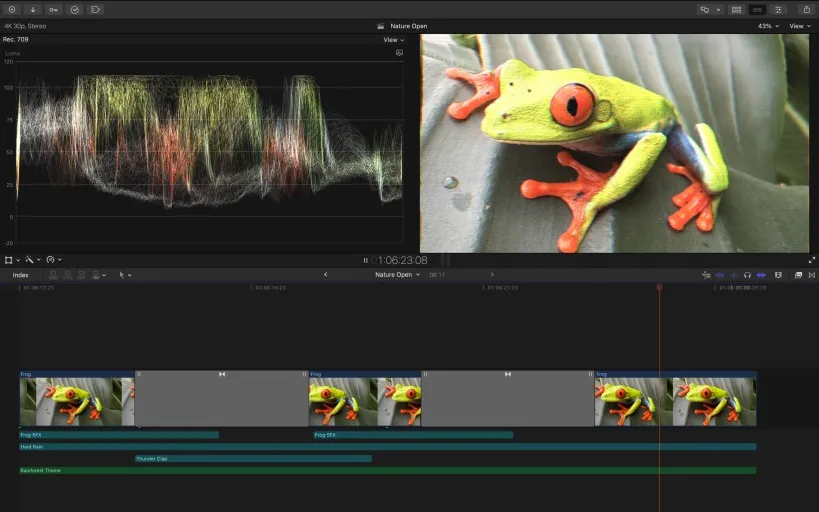Click append clip edit icon
819x512 pixels.
pyautogui.click(x=81, y=275)
